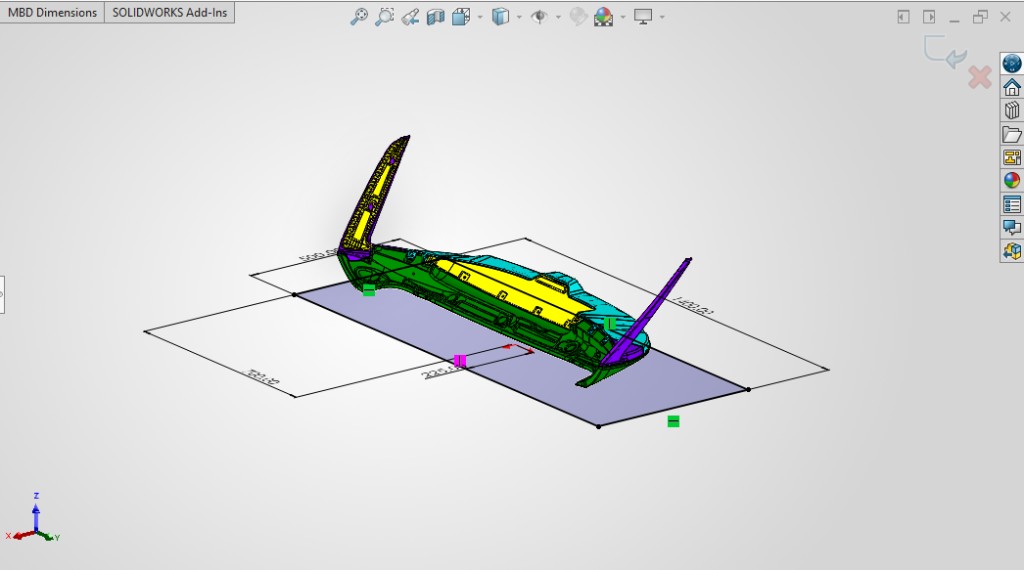Select the Zoom to Area tool
The width and height of the screenshot is (1024, 570).
(384, 17)
